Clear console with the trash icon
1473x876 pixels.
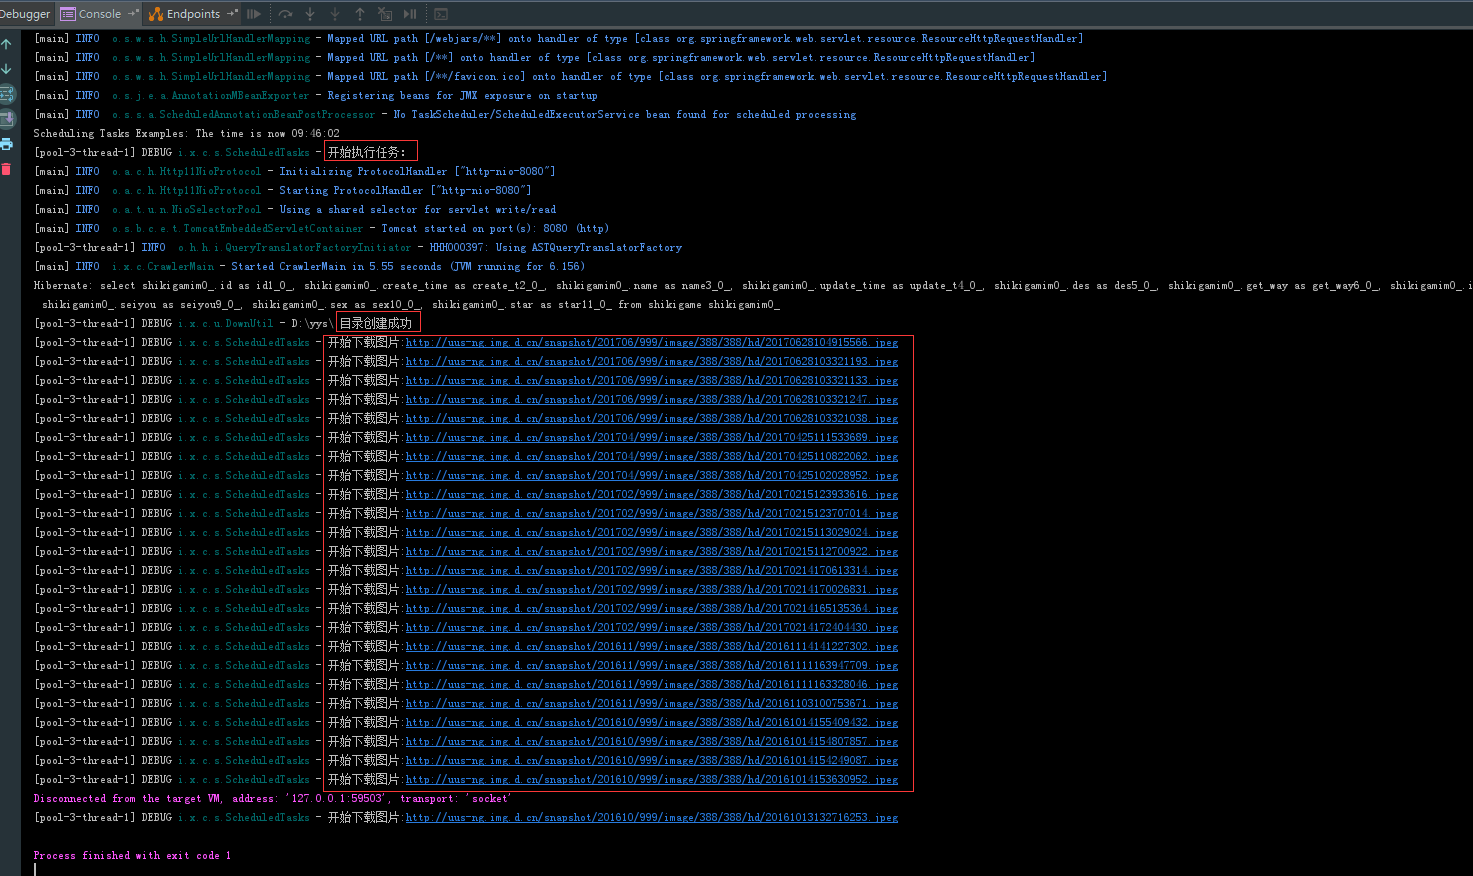(x=7, y=169)
